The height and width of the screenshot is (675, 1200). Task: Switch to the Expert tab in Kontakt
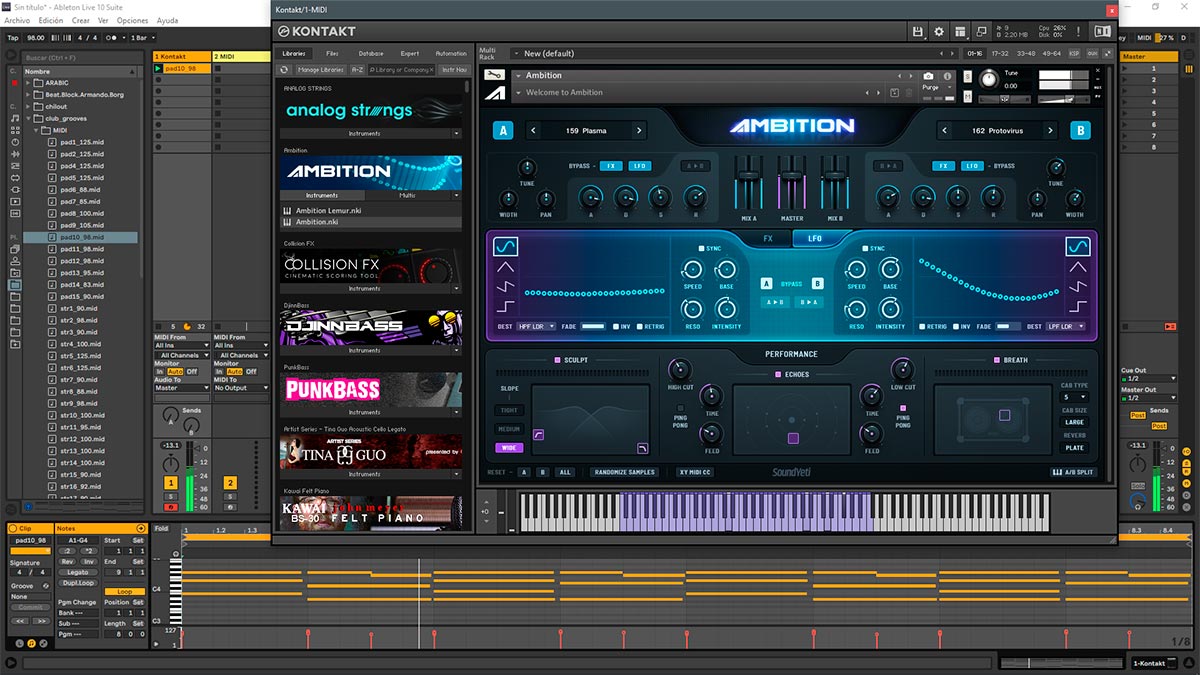(x=410, y=53)
